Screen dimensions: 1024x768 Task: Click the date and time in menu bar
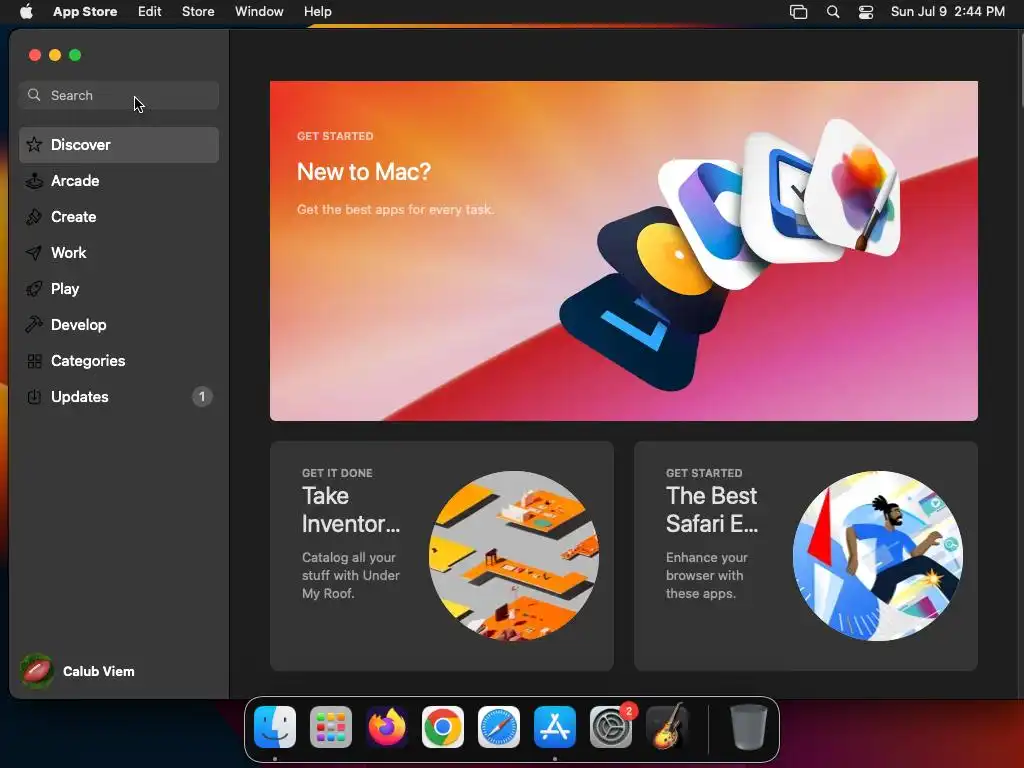[948, 12]
